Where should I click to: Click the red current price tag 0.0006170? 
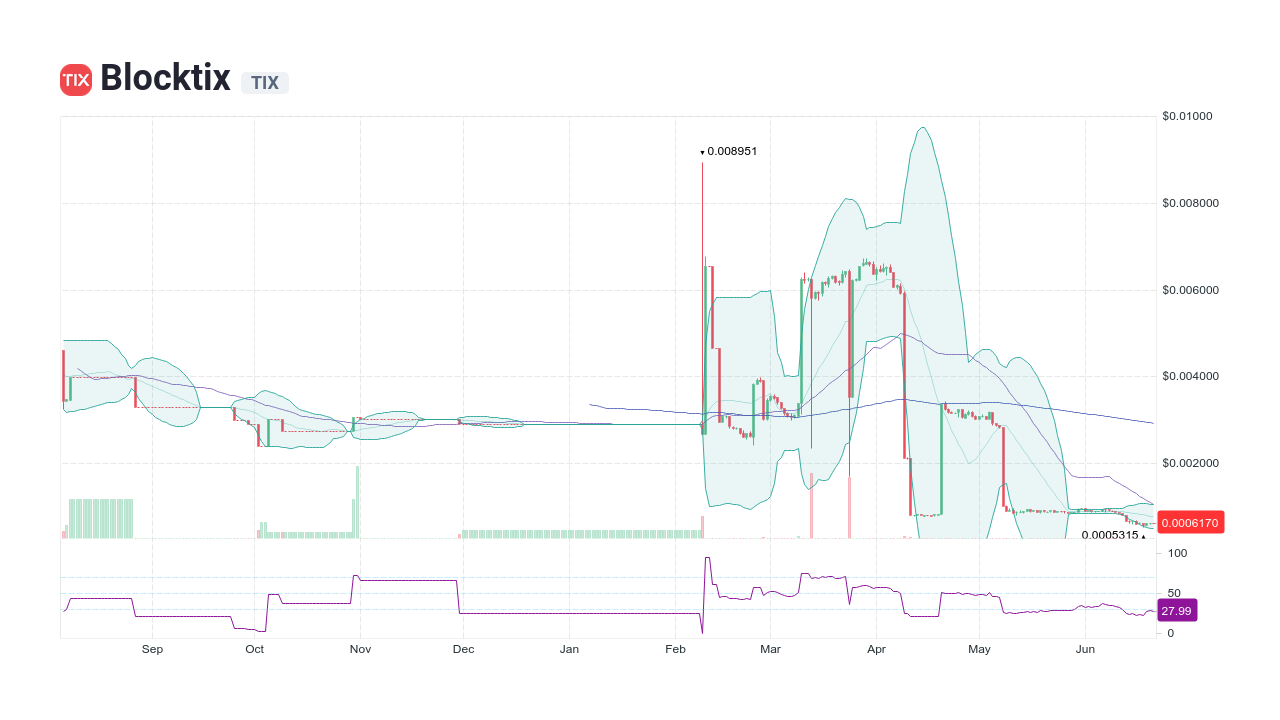[1190, 522]
